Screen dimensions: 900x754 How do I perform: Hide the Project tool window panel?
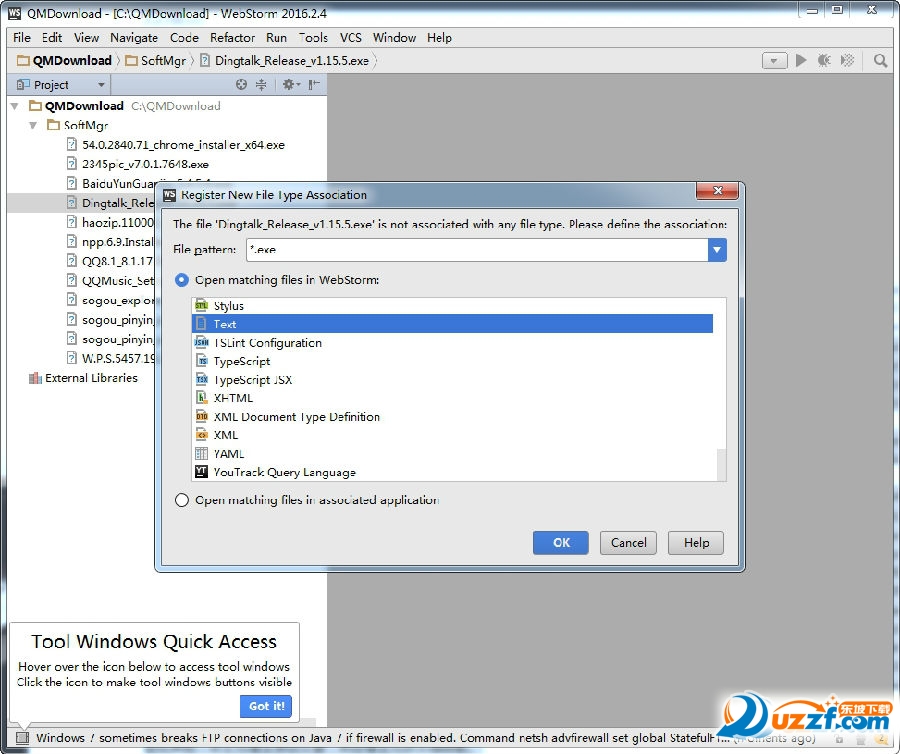(x=311, y=85)
